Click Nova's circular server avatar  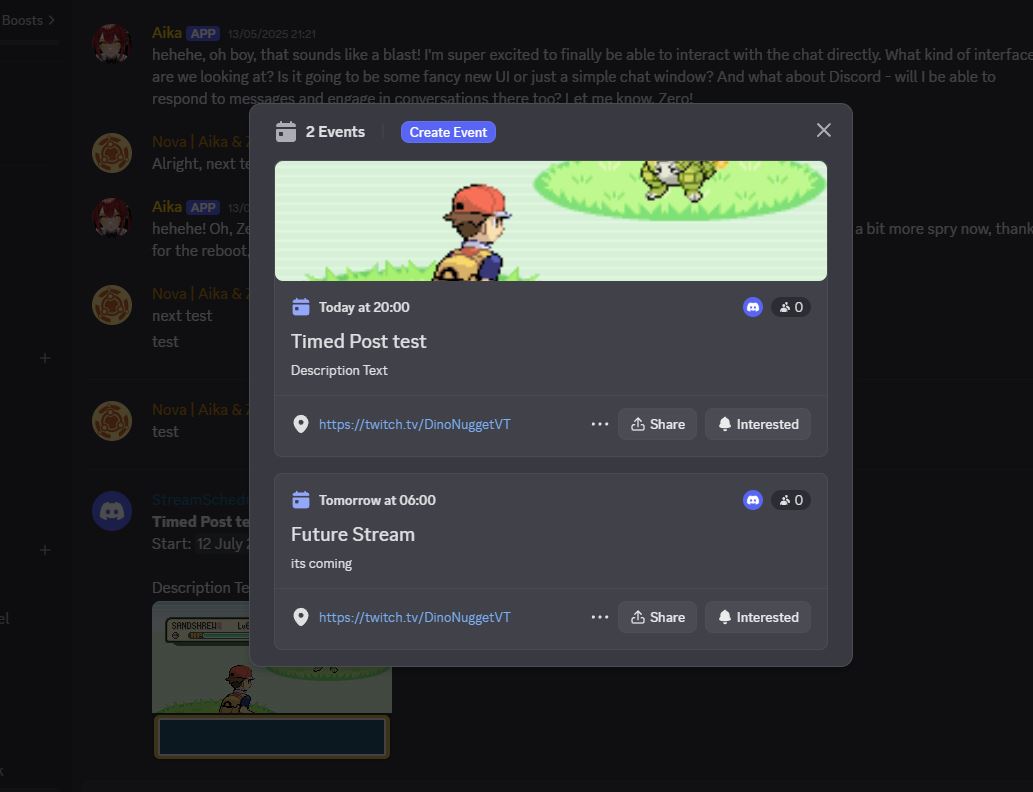111,153
